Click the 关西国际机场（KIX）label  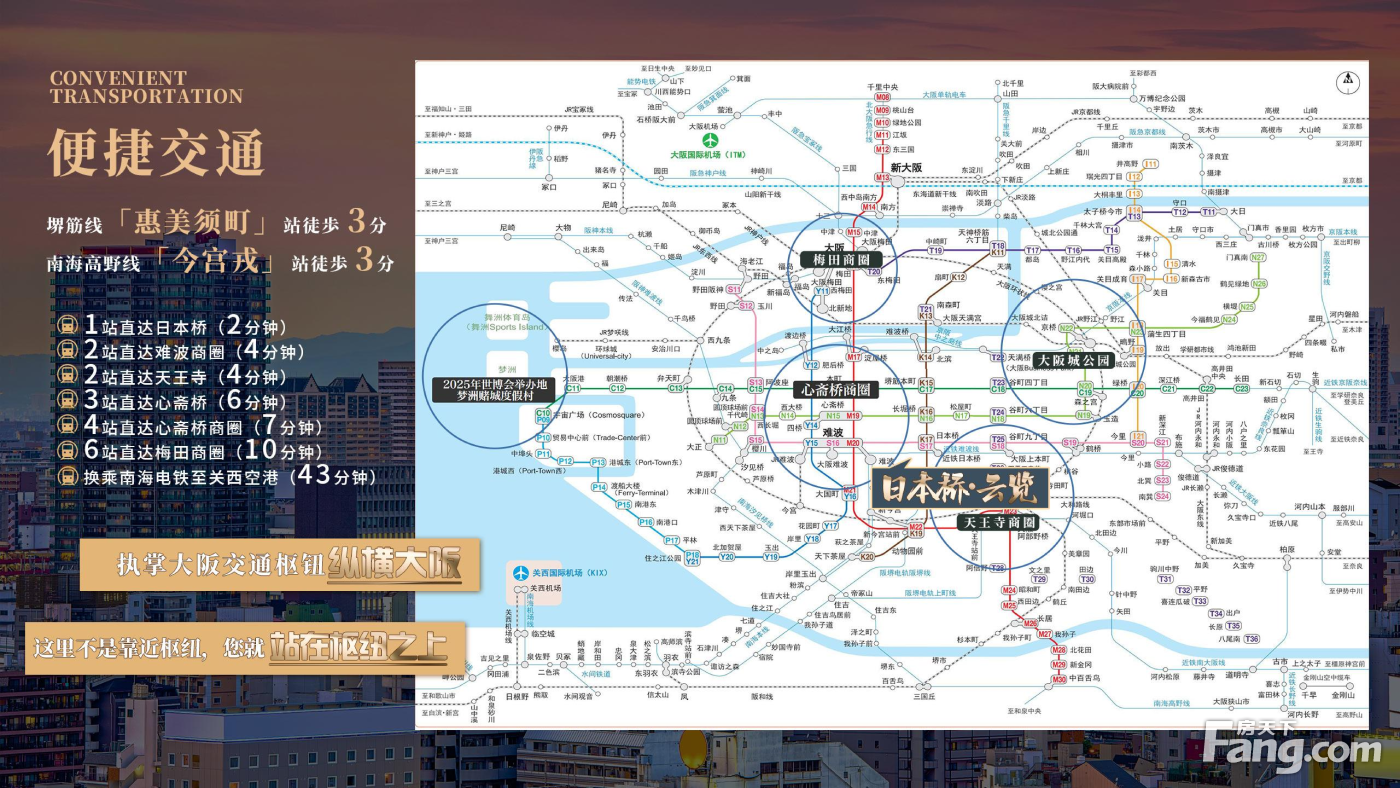569,573
